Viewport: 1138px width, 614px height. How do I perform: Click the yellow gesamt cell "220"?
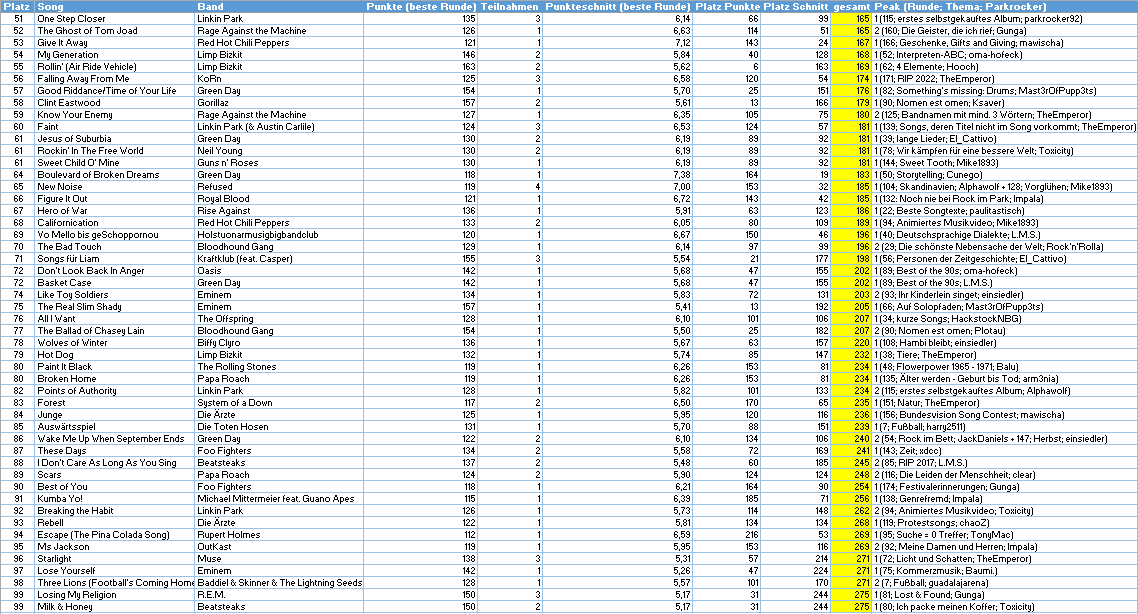coord(851,343)
